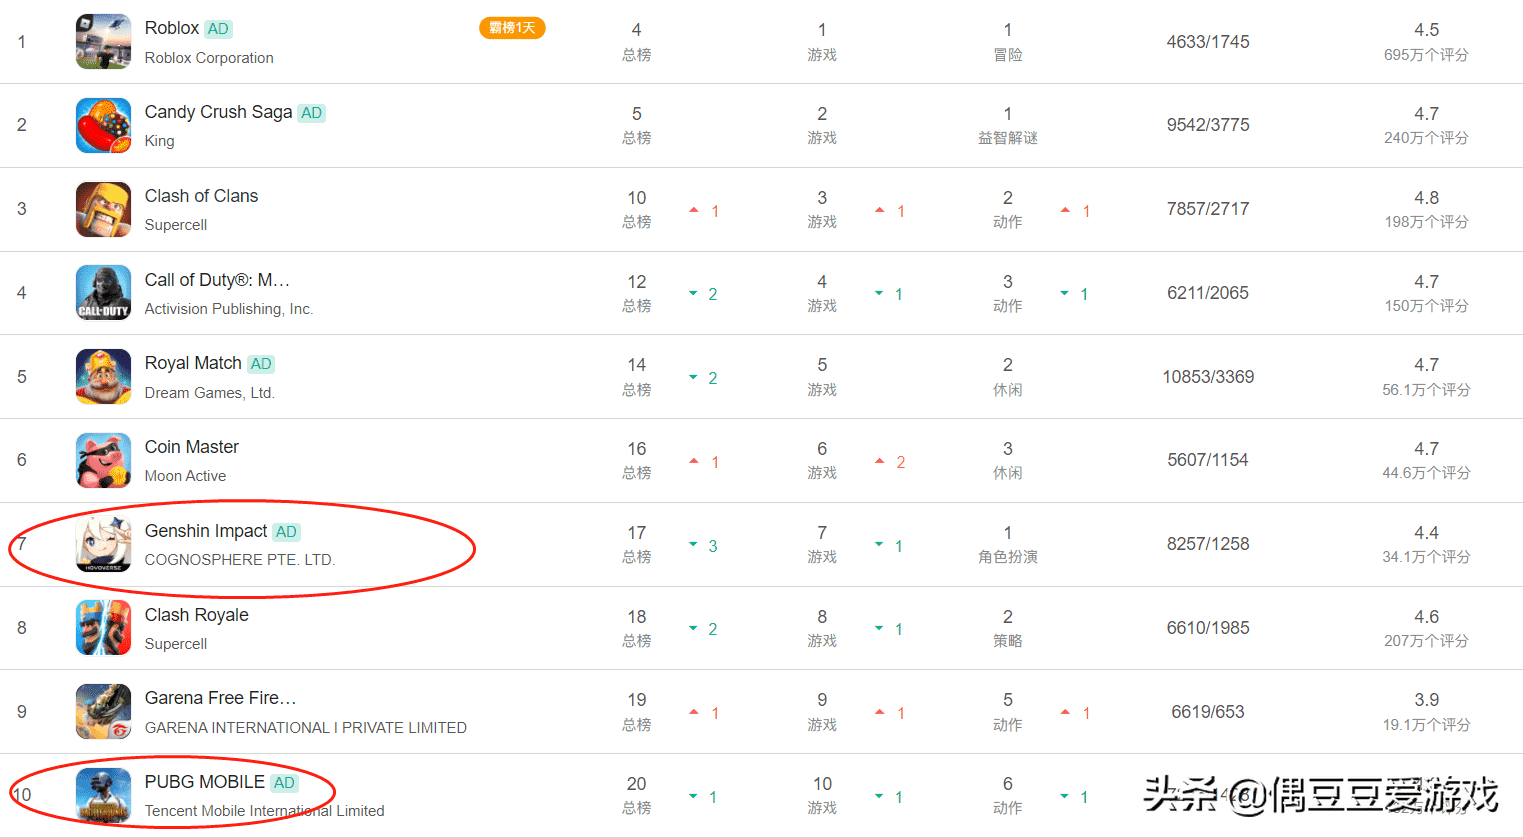Click the AD badge next to PUBG MOBILE
This screenshot has height=838, width=1523.
pyautogui.click(x=284, y=783)
